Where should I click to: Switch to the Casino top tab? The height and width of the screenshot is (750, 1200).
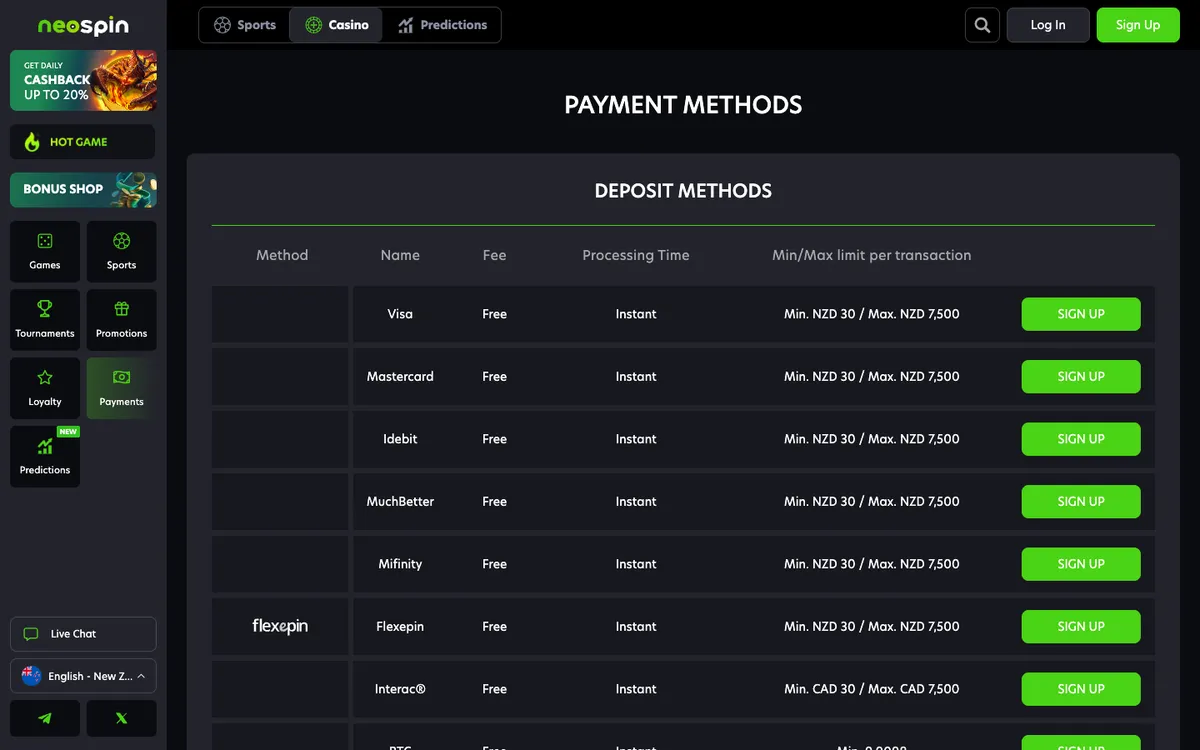tap(337, 25)
